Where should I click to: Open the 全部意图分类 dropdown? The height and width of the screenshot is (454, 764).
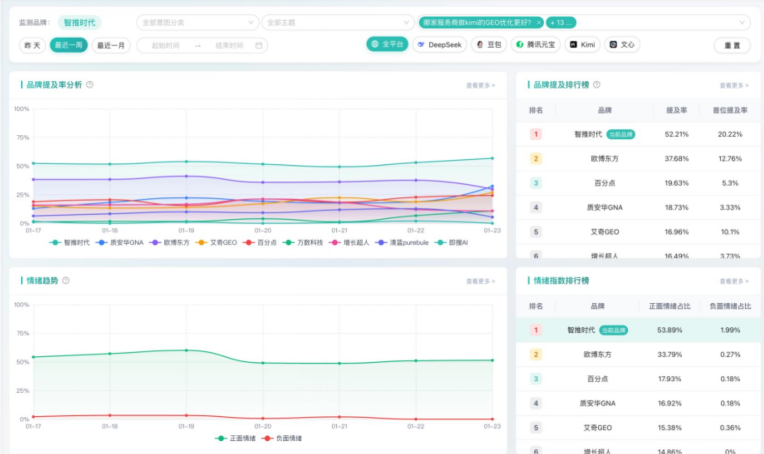[x=195, y=22]
